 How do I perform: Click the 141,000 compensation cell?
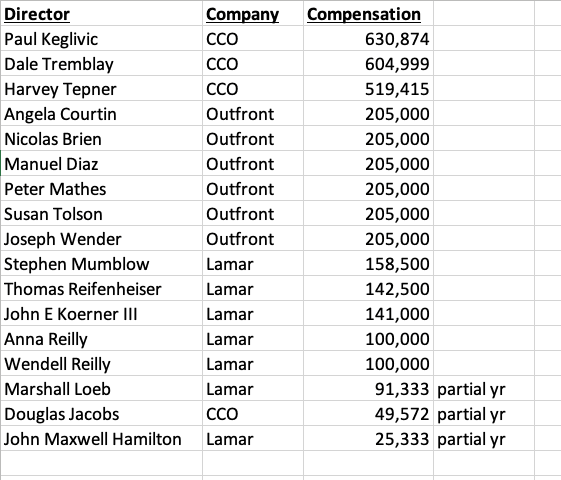(x=369, y=314)
